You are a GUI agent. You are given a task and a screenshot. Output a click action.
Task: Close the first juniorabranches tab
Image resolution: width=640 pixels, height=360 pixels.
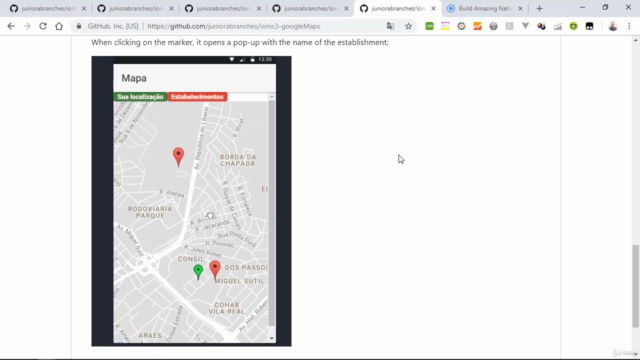(x=84, y=9)
